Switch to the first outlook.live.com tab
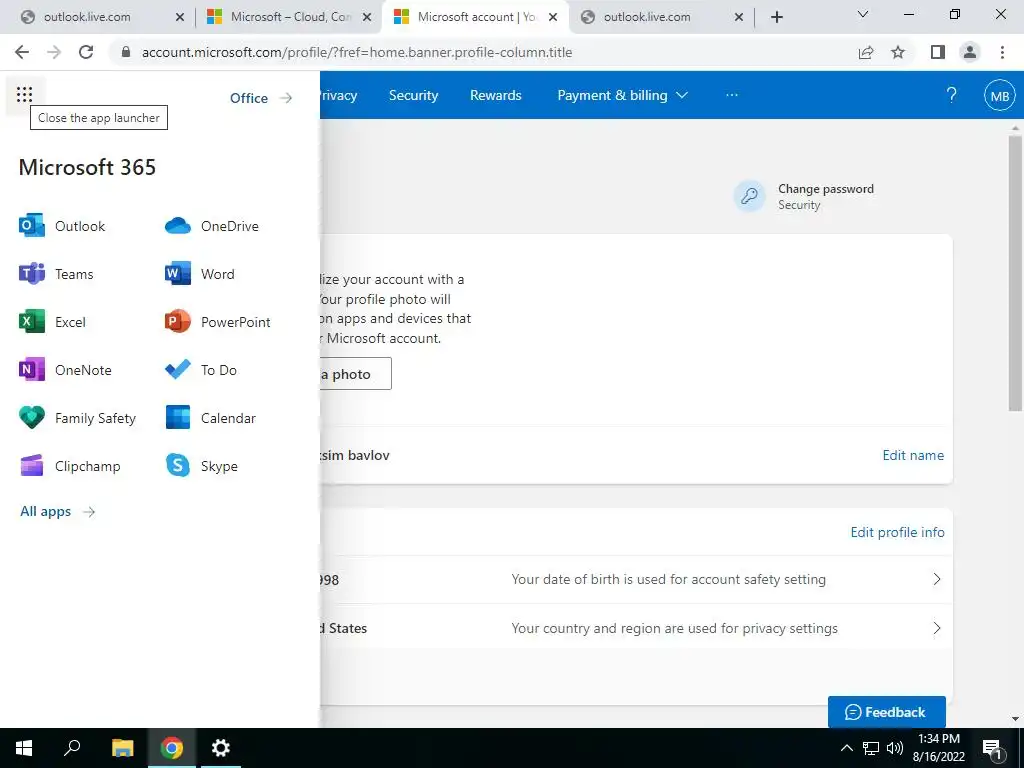The width and height of the screenshot is (1024, 768). pos(87,17)
